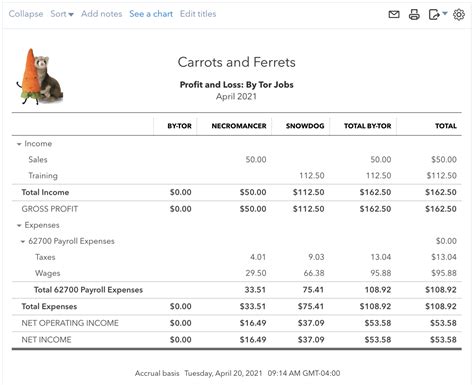Email the report using envelope icon
The width and height of the screenshot is (474, 385).
point(394,14)
